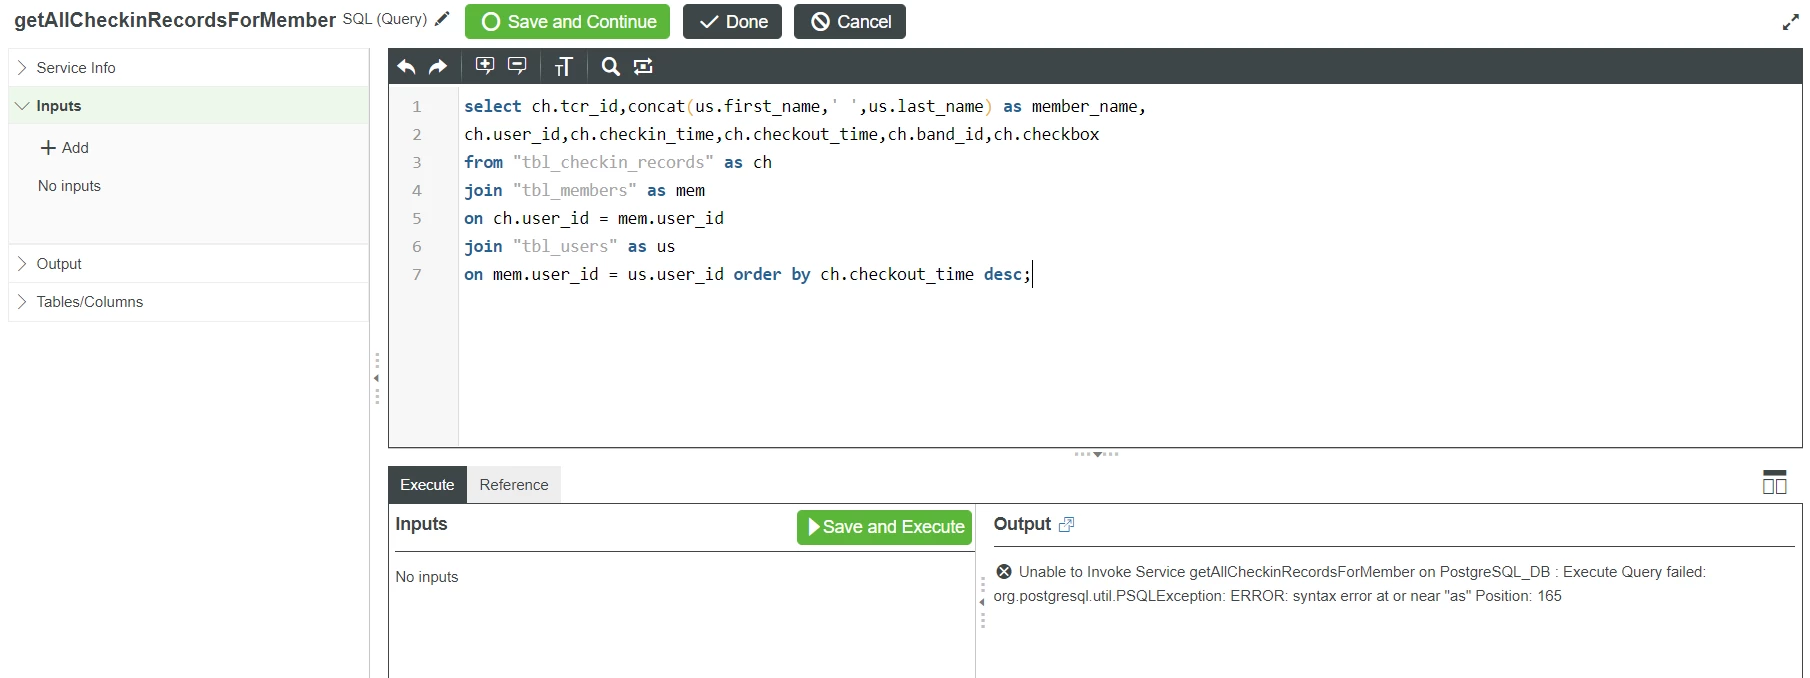Viewport: 1810px width, 678px height.
Task: Click Save and Execute button
Action: (884, 527)
